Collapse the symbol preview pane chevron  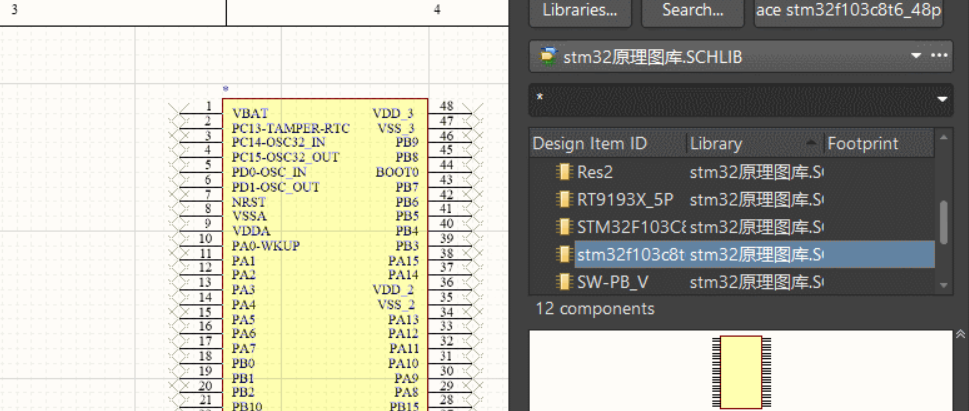click(x=960, y=334)
